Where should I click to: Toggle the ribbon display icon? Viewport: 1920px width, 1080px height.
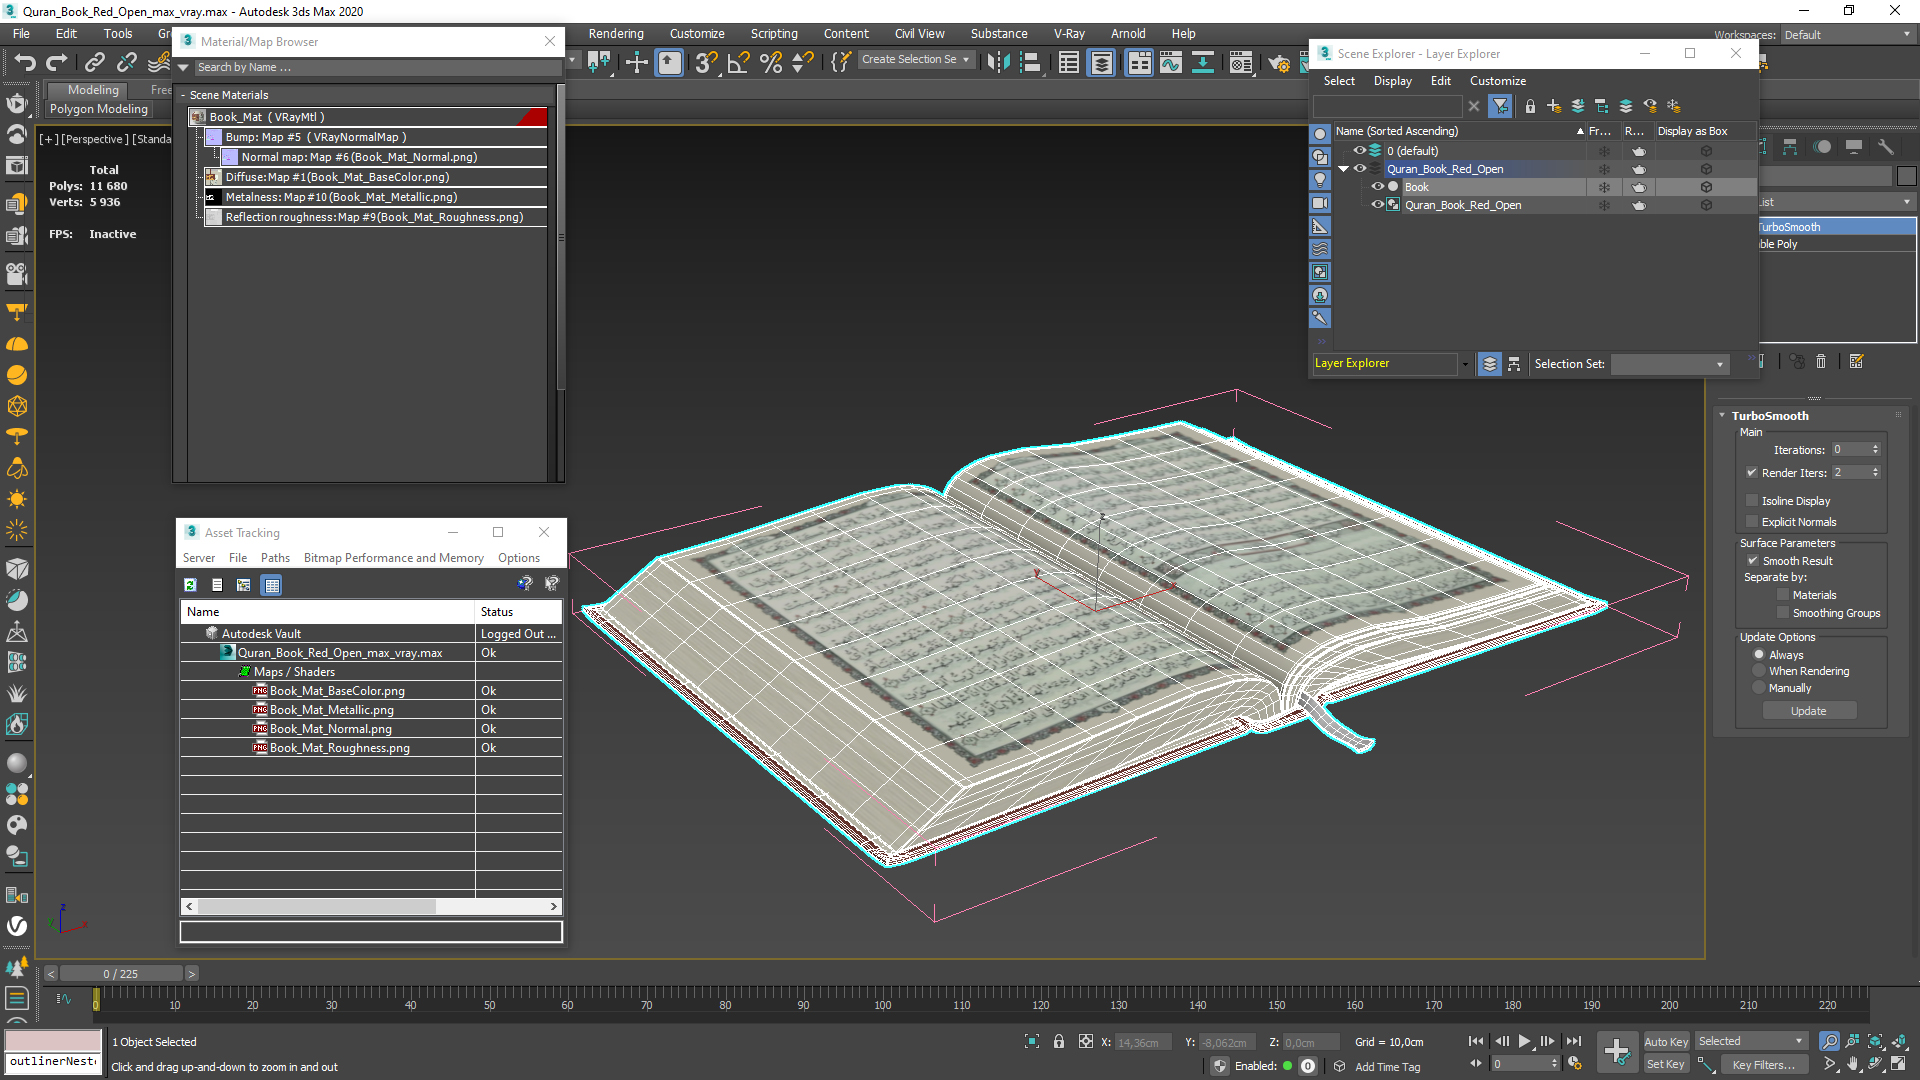click(1139, 63)
